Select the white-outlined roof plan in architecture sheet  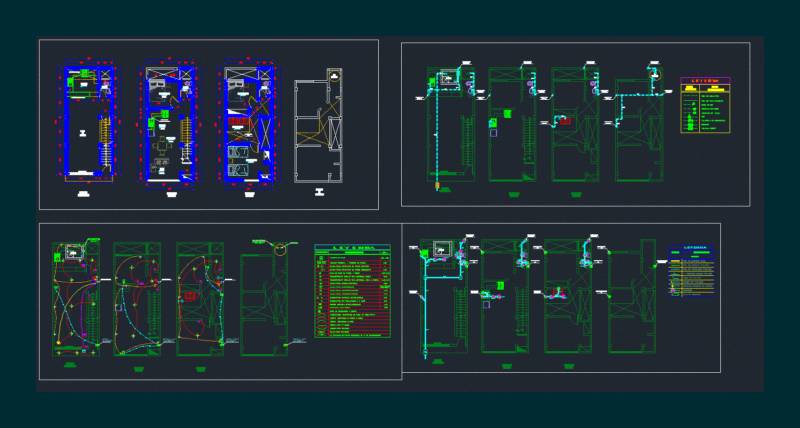(318, 125)
